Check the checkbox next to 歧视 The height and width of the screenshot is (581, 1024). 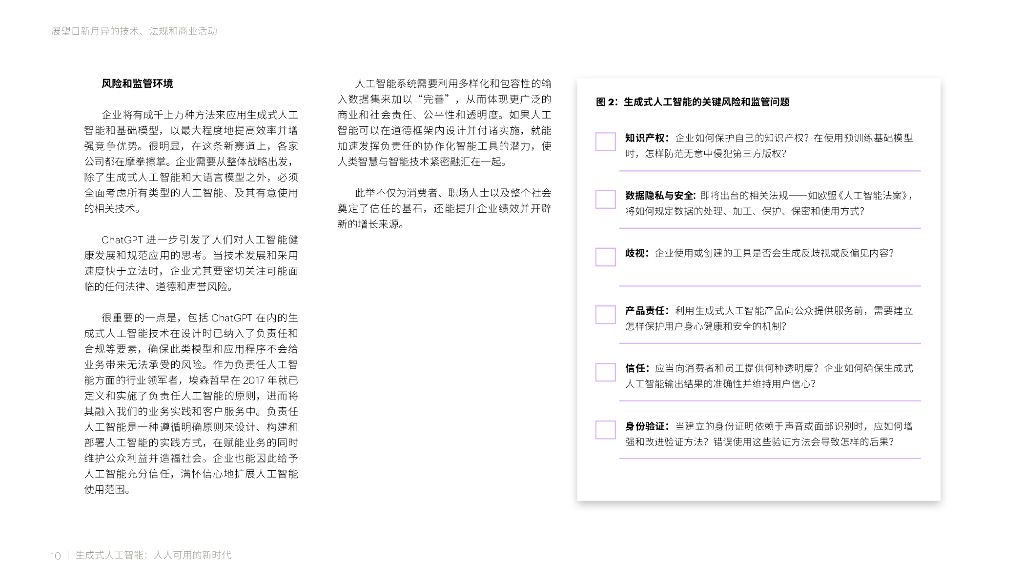pos(604,257)
